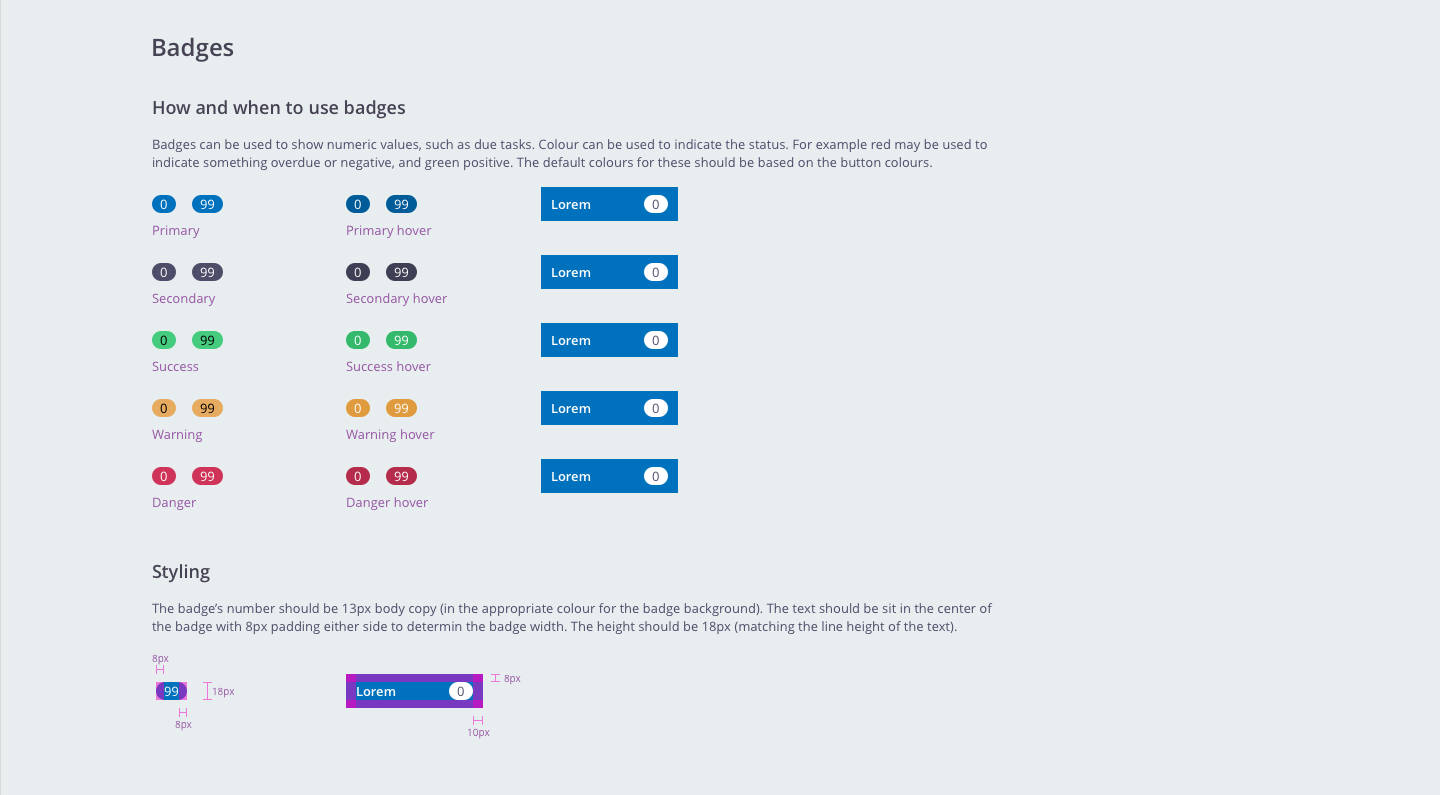Click the Primary badge showing 0
The image size is (1440, 795).
click(164, 204)
